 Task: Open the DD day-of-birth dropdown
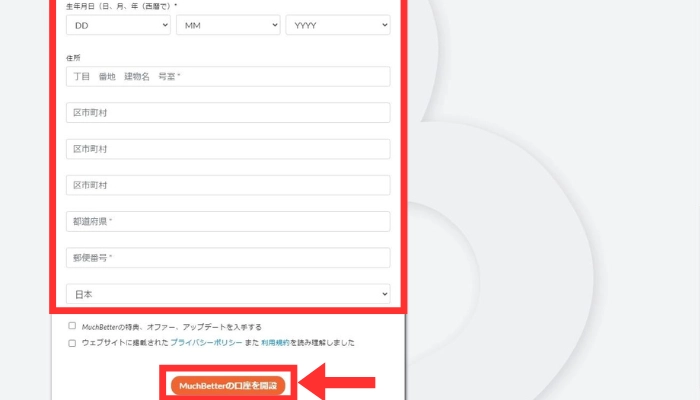click(x=118, y=25)
